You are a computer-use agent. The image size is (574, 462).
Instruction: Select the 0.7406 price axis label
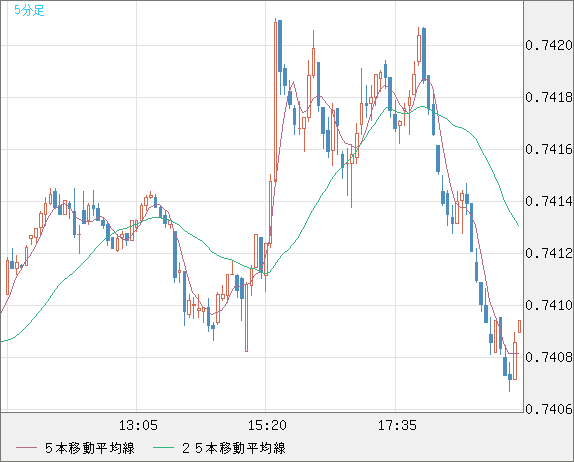(549, 409)
